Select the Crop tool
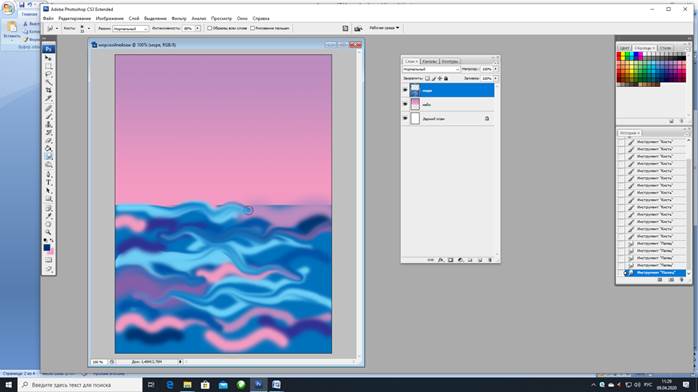This screenshot has width=698, height=392. pyautogui.click(x=49, y=90)
